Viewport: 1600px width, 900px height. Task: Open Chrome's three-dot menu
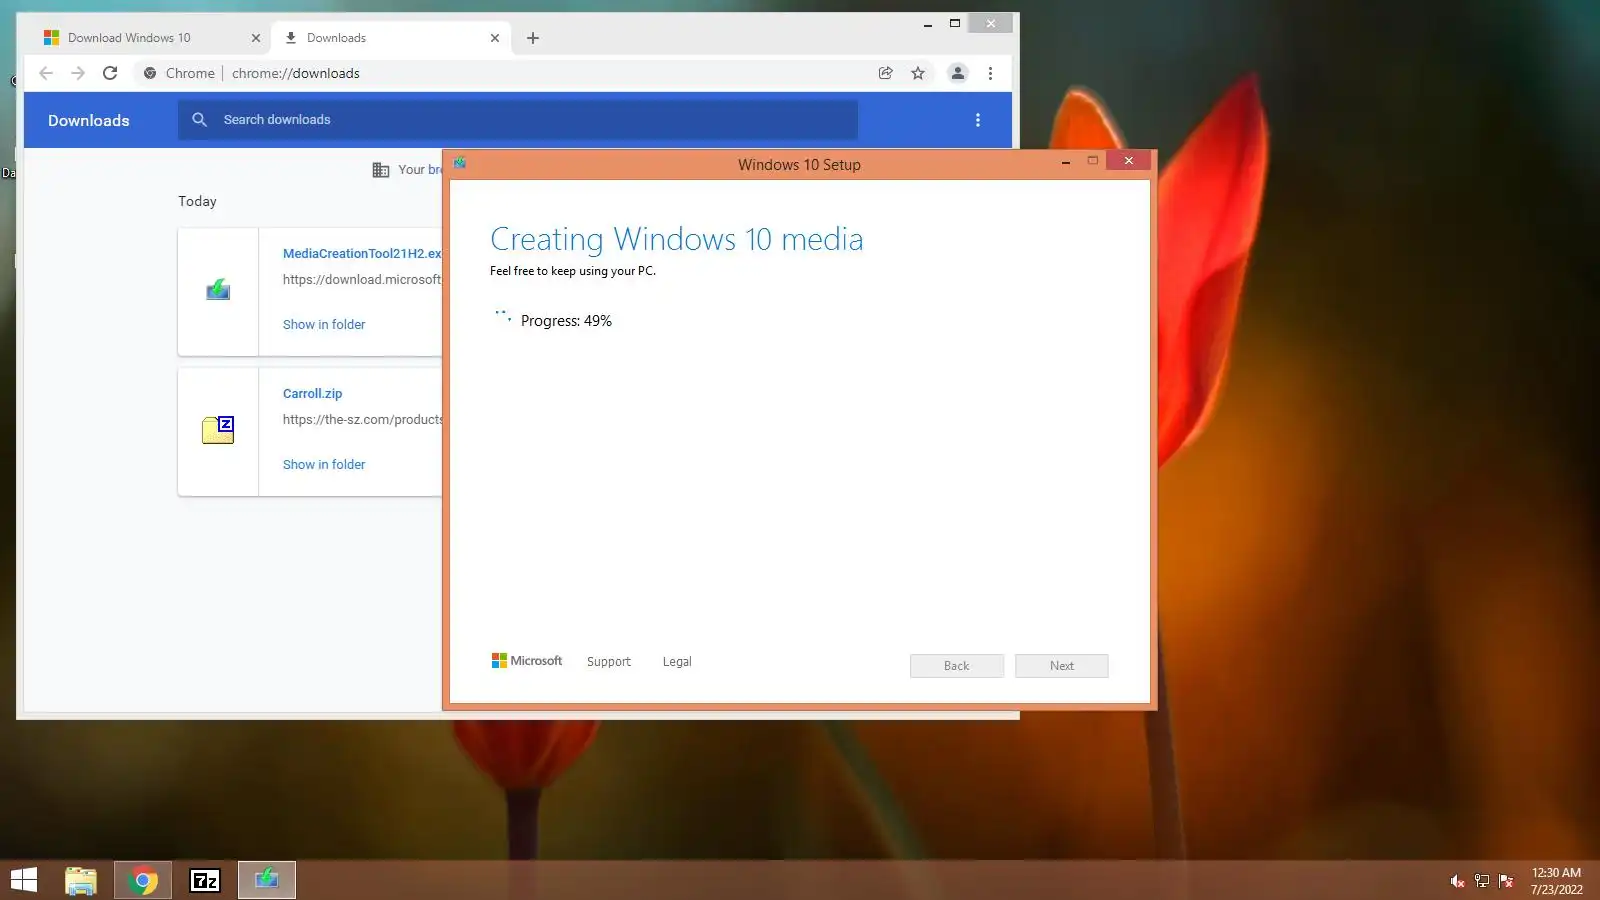click(990, 73)
